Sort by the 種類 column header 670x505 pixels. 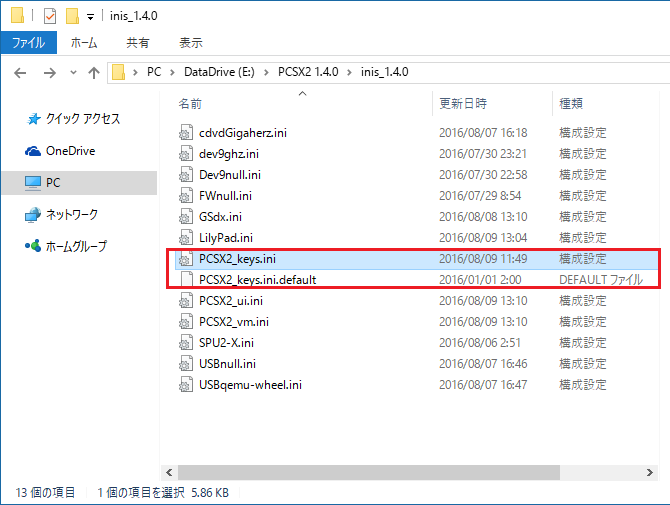coord(571,103)
